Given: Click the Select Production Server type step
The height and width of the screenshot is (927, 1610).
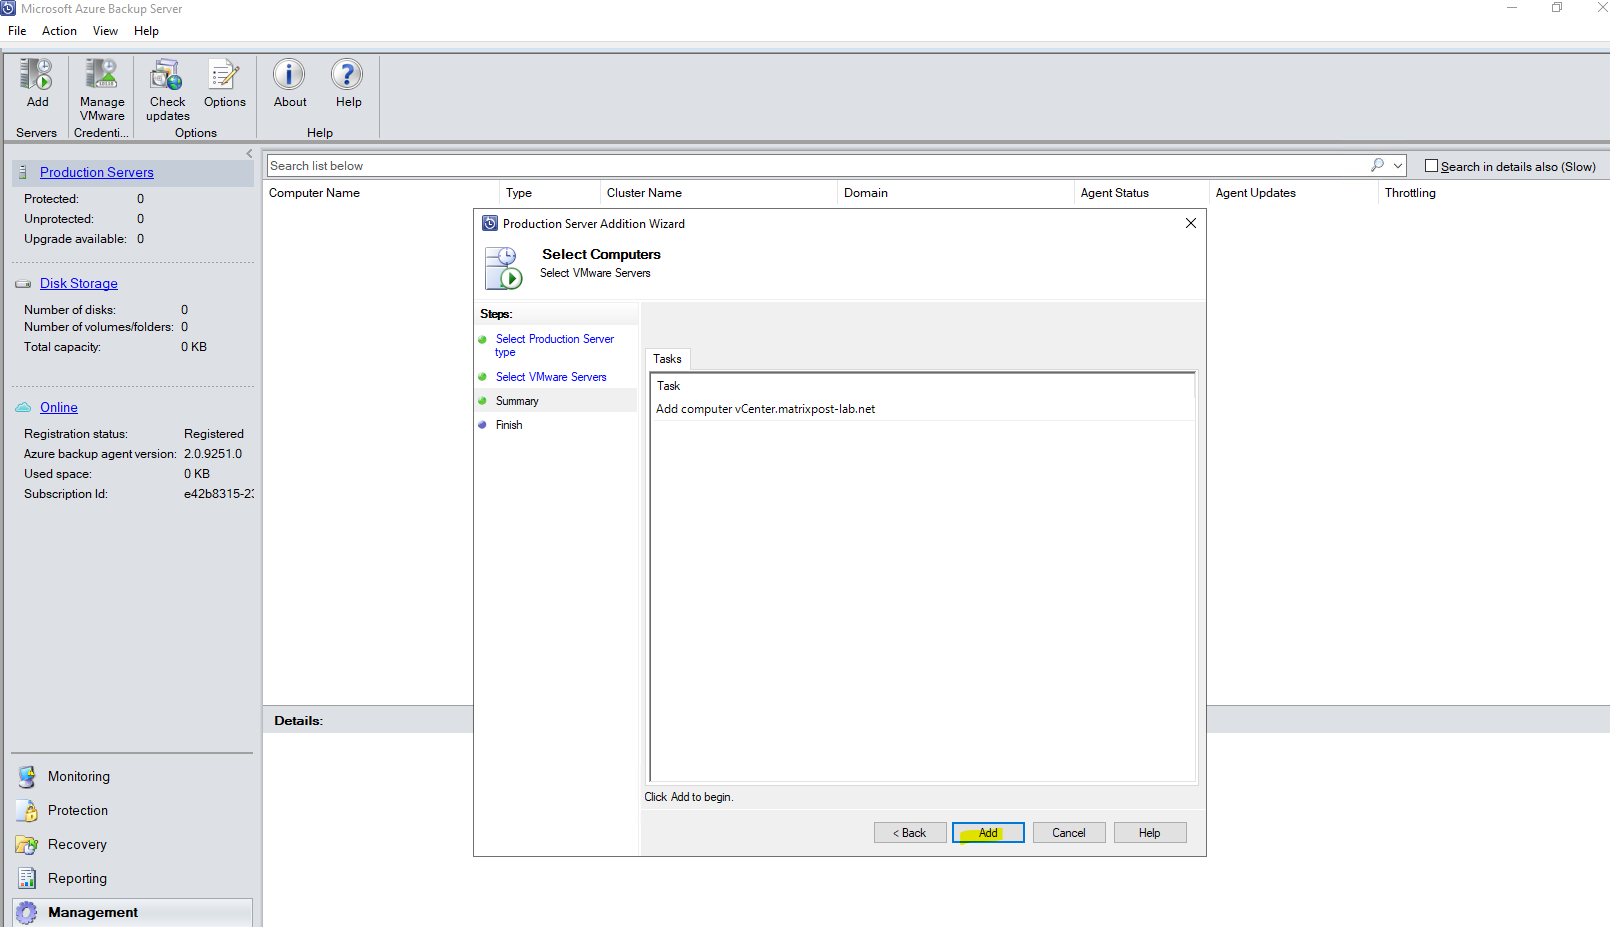Looking at the screenshot, I should pos(554,345).
